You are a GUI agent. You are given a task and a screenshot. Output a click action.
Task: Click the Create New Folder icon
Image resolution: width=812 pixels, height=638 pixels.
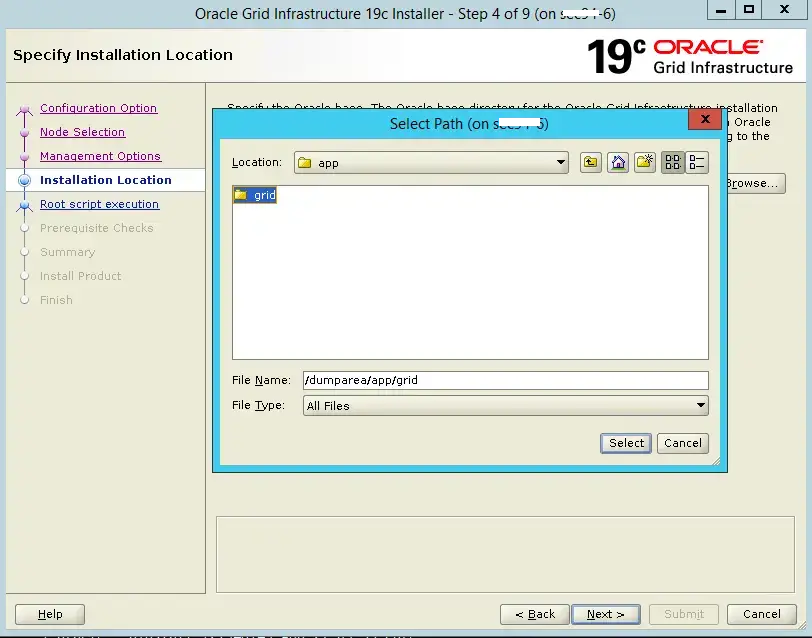click(x=645, y=163)
